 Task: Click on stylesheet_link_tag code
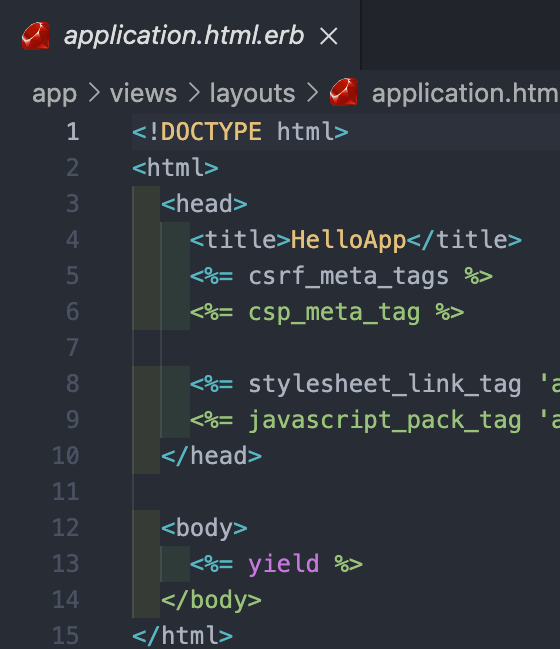tap(385, 384)
